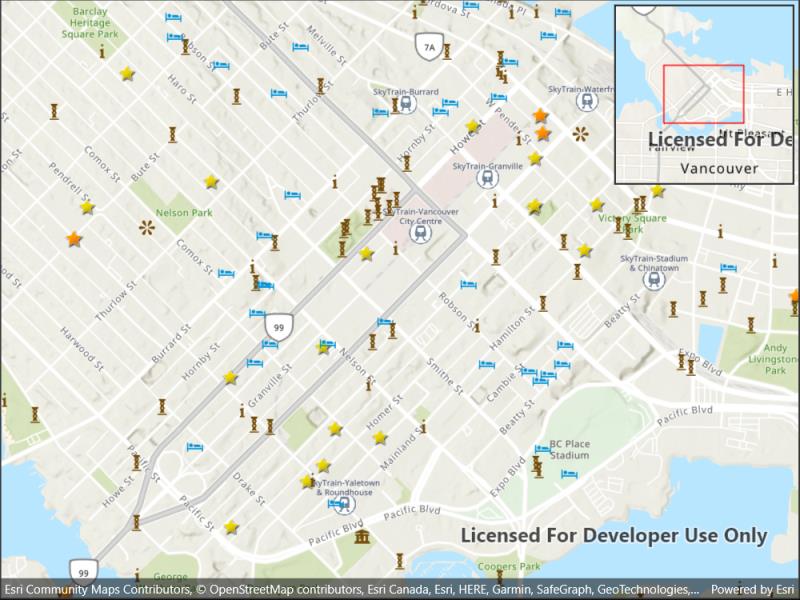Click info marker next to Hamilton St label
Image resolution: width=800 pixels, height=600 pixels.
point(477,326)
